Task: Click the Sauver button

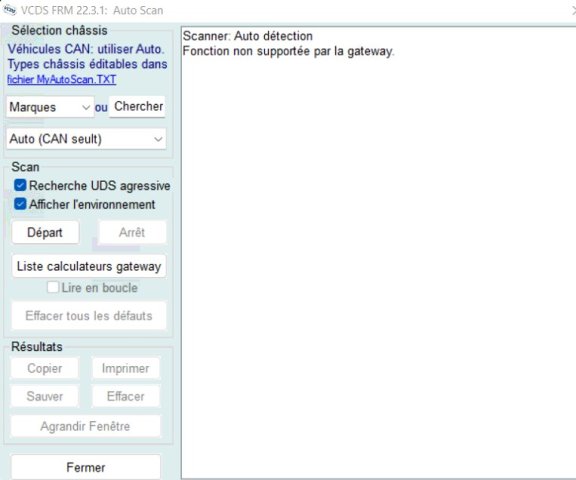Action: (x=44, y=396)
